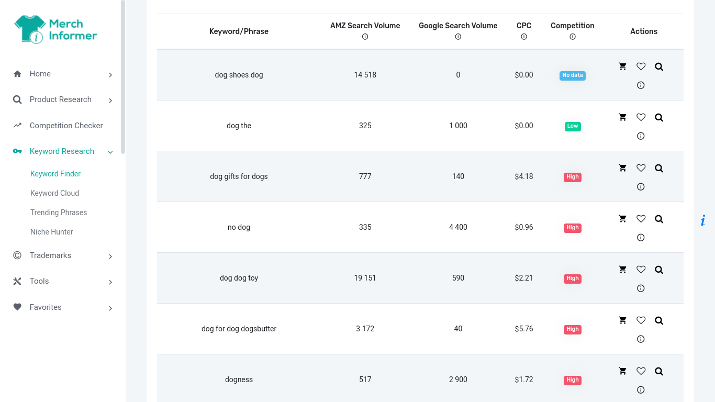Viewport: 715px width, 402px height.
Task: Click the cart icon for 'dog dog toy'
Action: click(x=622, y=269)
